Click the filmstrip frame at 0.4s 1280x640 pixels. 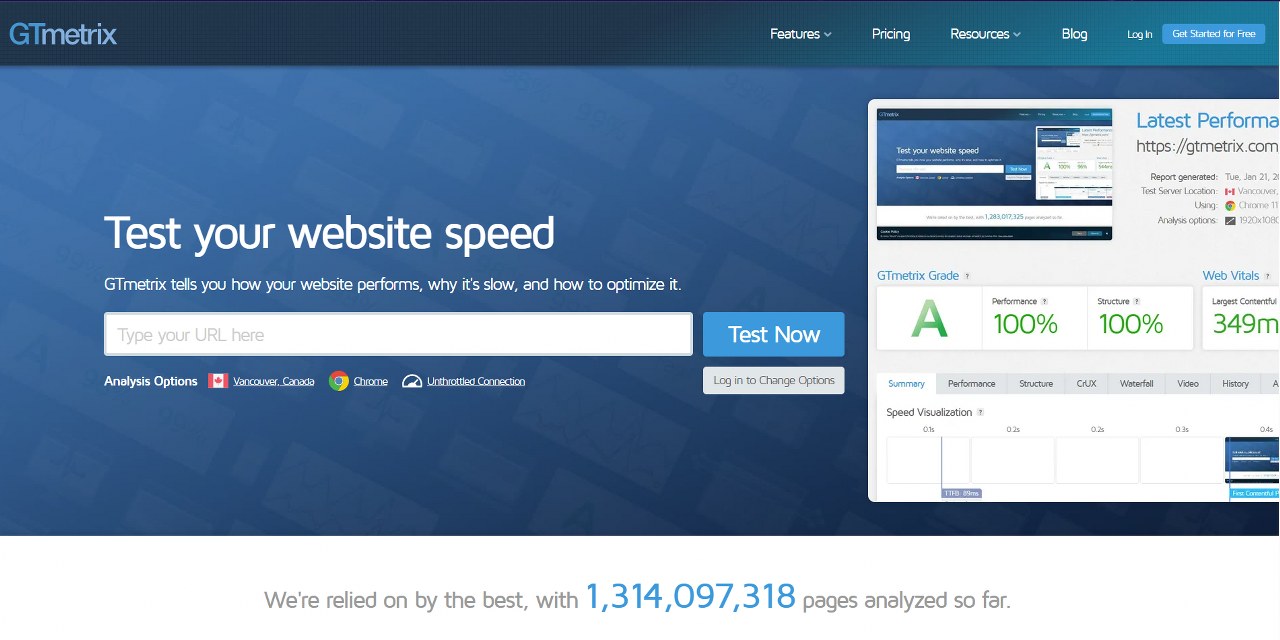pyautogui.click(x=1252, y=460)
